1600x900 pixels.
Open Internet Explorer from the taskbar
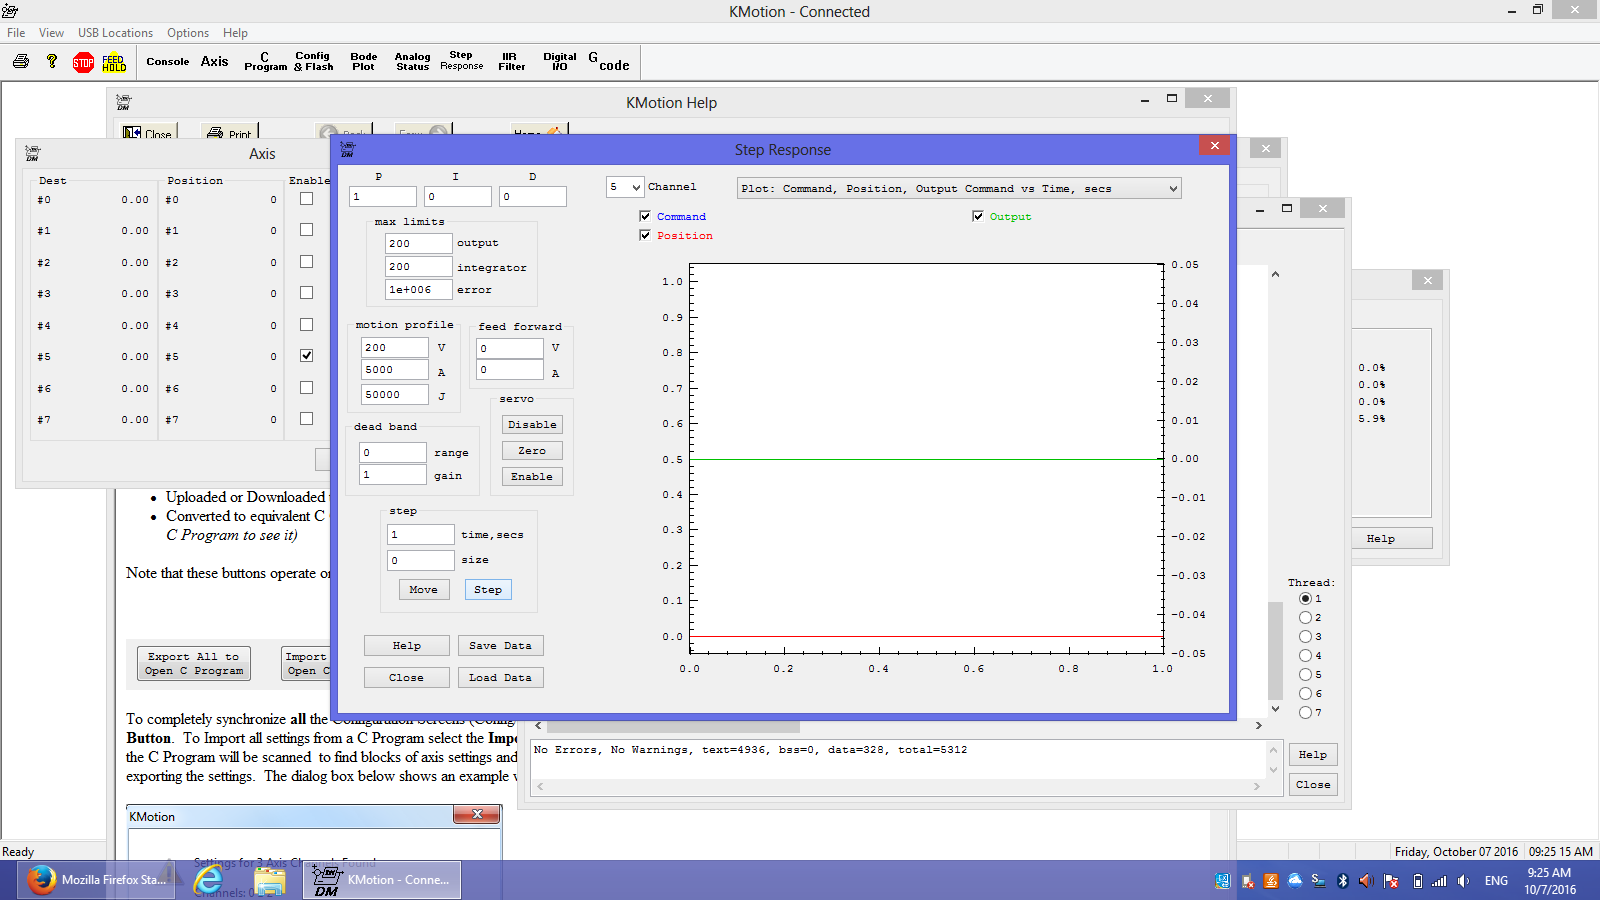click(x=208, y=880)
